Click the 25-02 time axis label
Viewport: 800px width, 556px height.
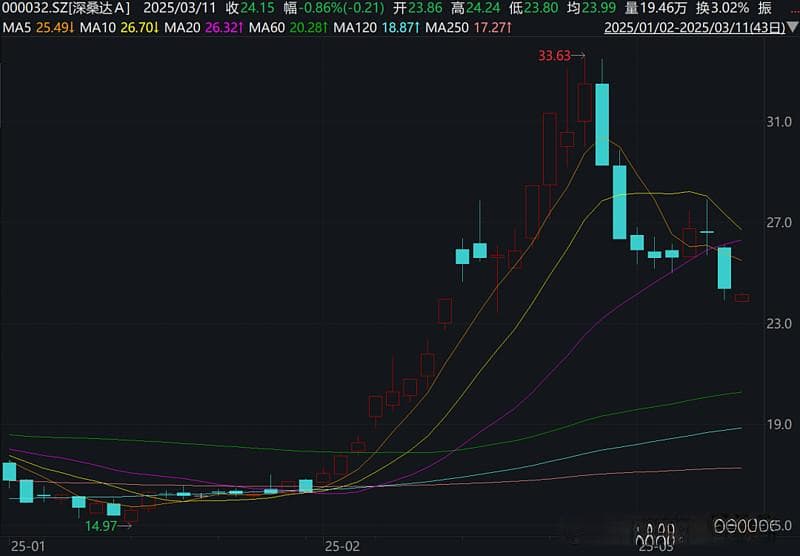click(342, 547)
